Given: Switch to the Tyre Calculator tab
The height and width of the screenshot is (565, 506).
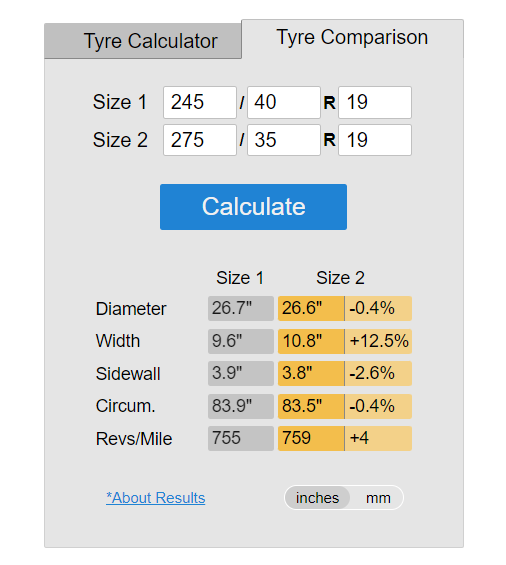Looking at the screenshot, I should click(x=143, y=41).
